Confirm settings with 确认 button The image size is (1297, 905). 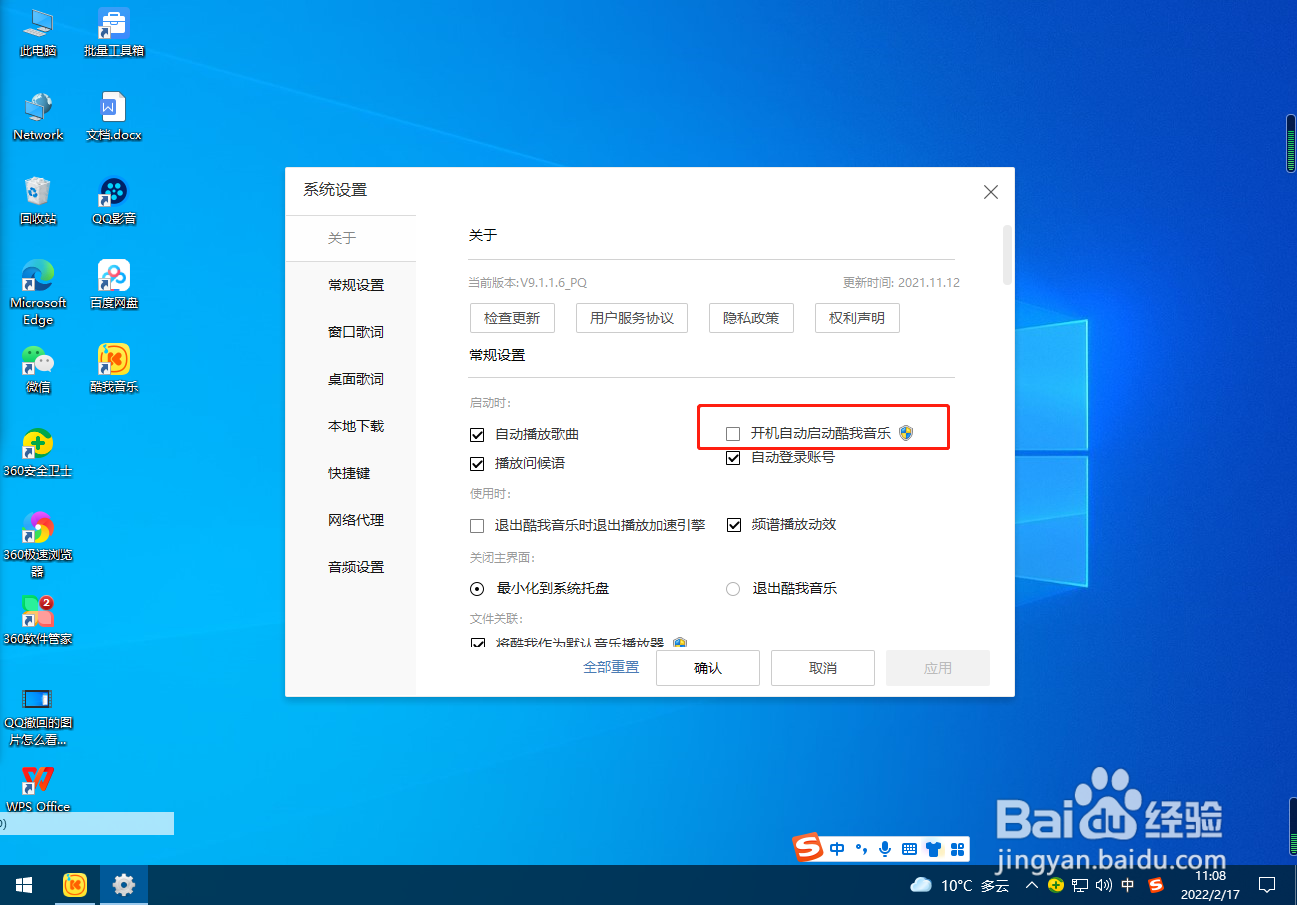point(708,668)
